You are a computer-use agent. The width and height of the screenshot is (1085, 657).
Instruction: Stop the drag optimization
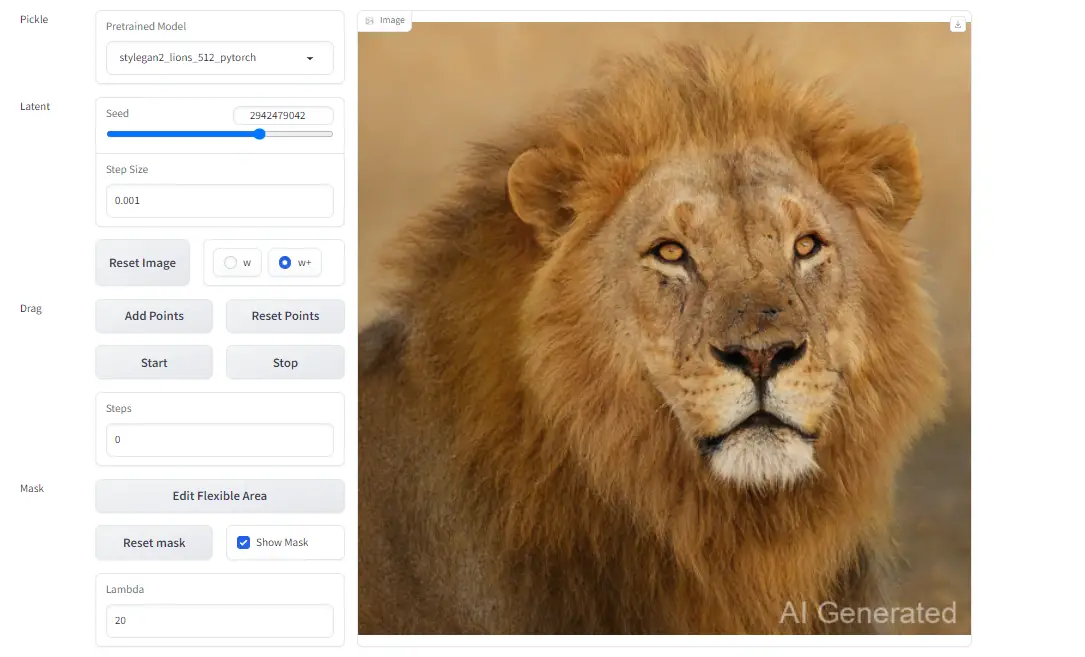(x=284, y=362)
